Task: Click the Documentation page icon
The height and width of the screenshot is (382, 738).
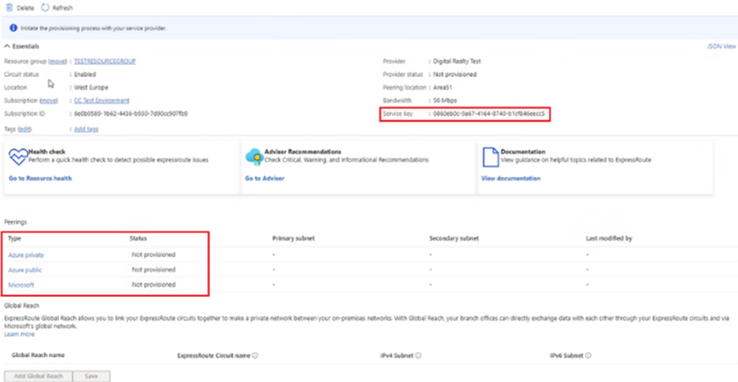Action: click(x=490, y=158)
